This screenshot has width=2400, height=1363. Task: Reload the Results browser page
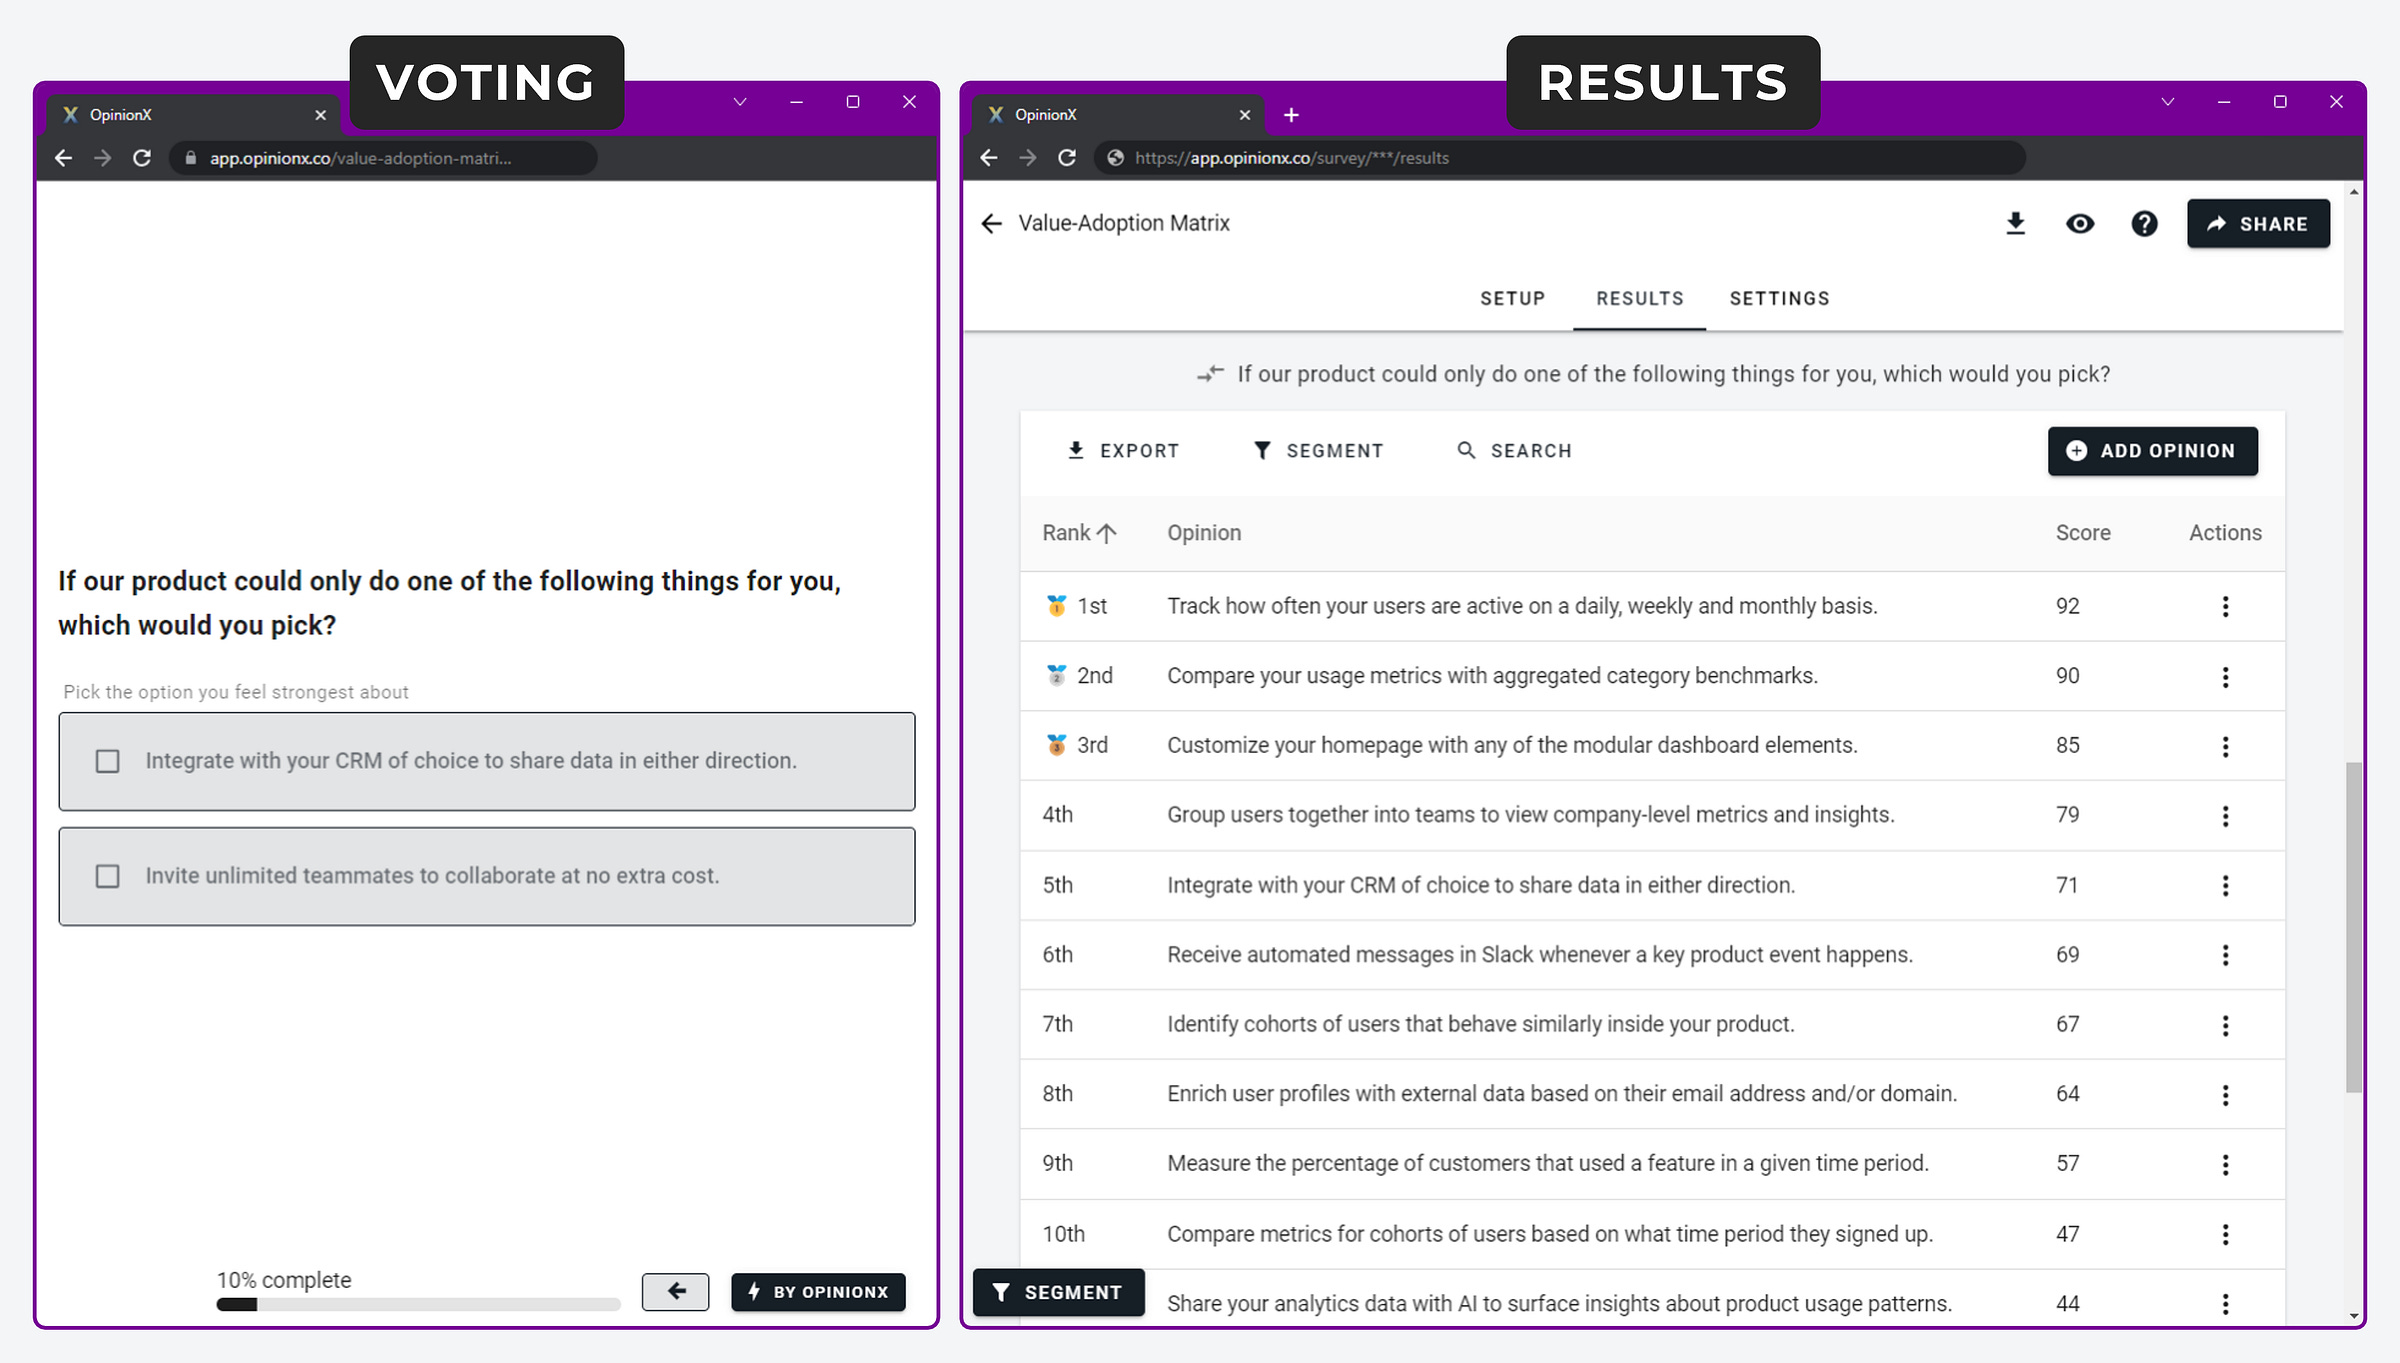1067,158
